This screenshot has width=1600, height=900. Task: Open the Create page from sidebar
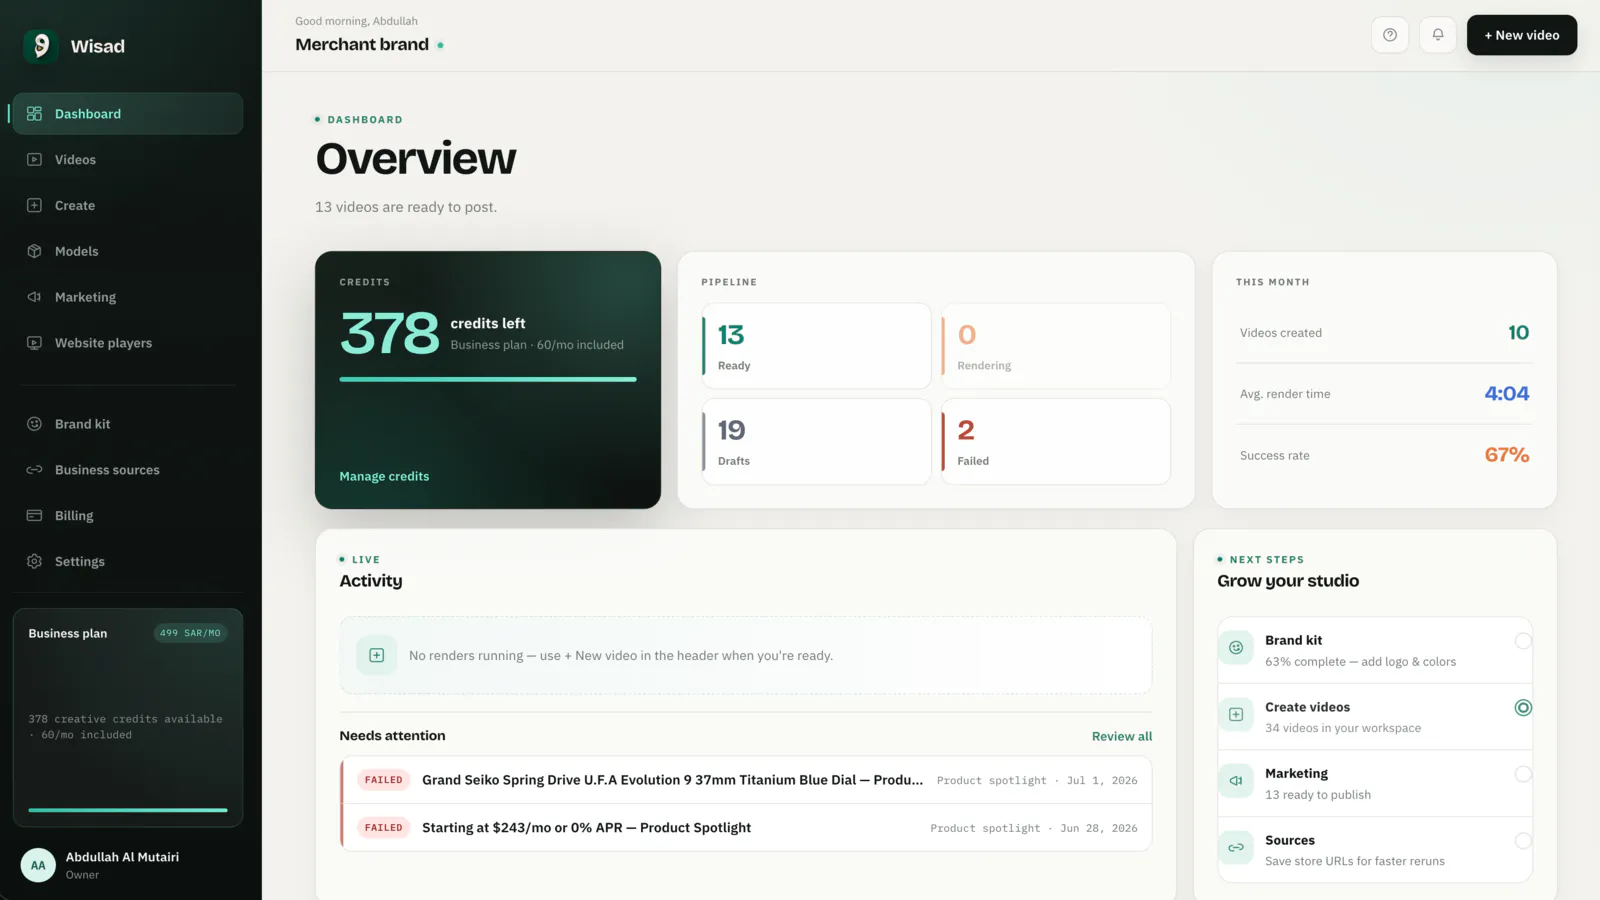click(x=128, y=206)
